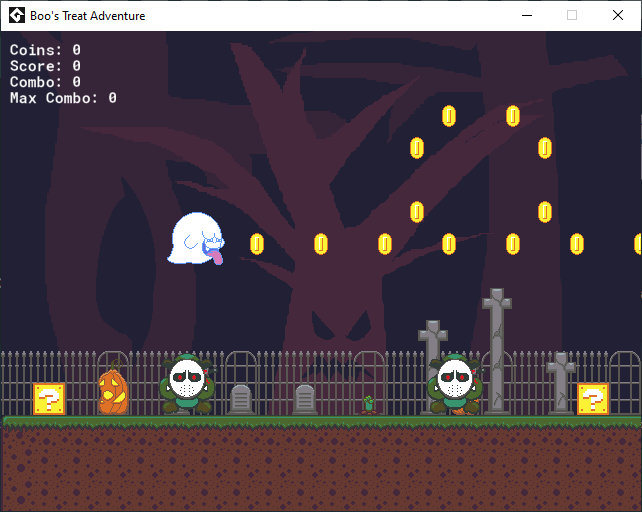
Task: Click the jack-o'-lantern pumpkin
Action: coord(113,392)
